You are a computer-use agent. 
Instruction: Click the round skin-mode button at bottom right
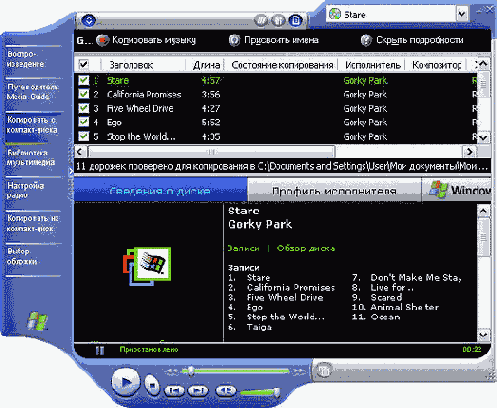[x=323, y=370]
